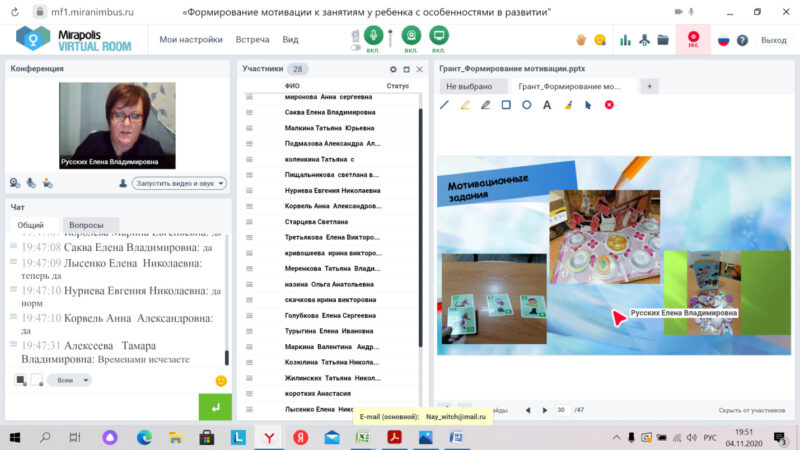Open the Excel icon in the taskbar

363,437
